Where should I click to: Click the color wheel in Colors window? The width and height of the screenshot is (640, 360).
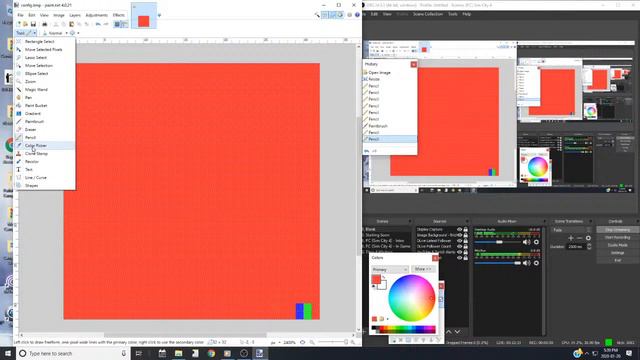[x=411, y=298]
